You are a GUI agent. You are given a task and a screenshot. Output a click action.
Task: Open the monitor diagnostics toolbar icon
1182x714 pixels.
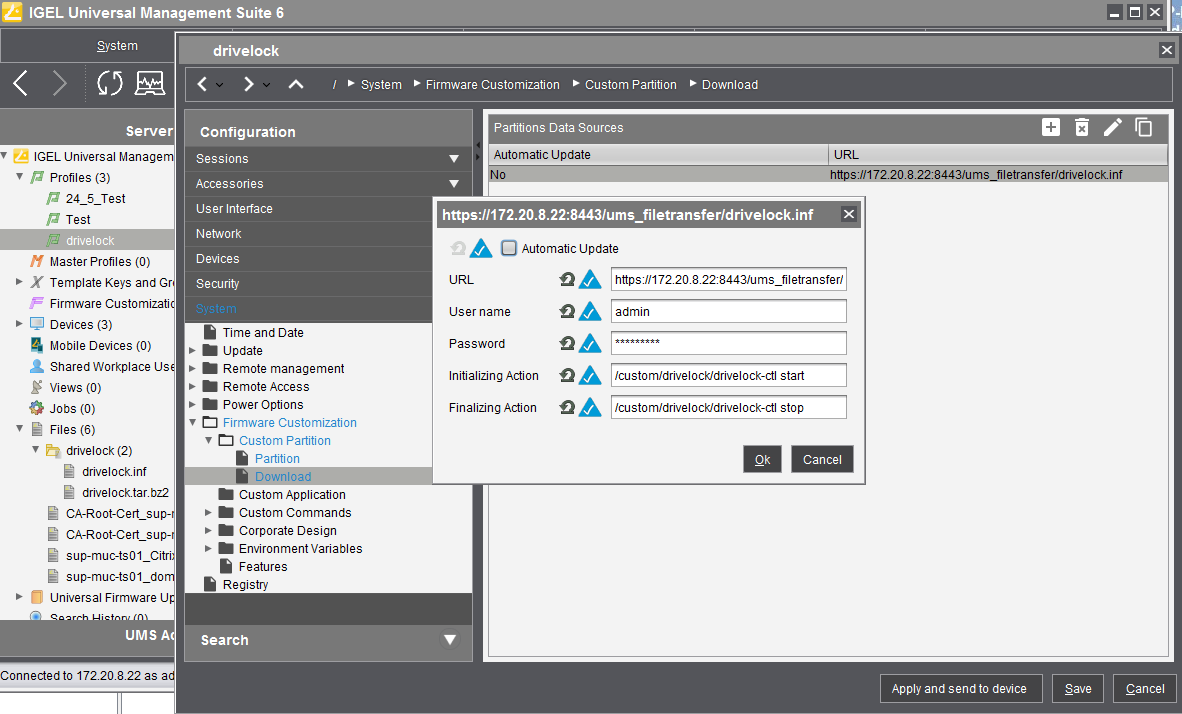[150, 83]
